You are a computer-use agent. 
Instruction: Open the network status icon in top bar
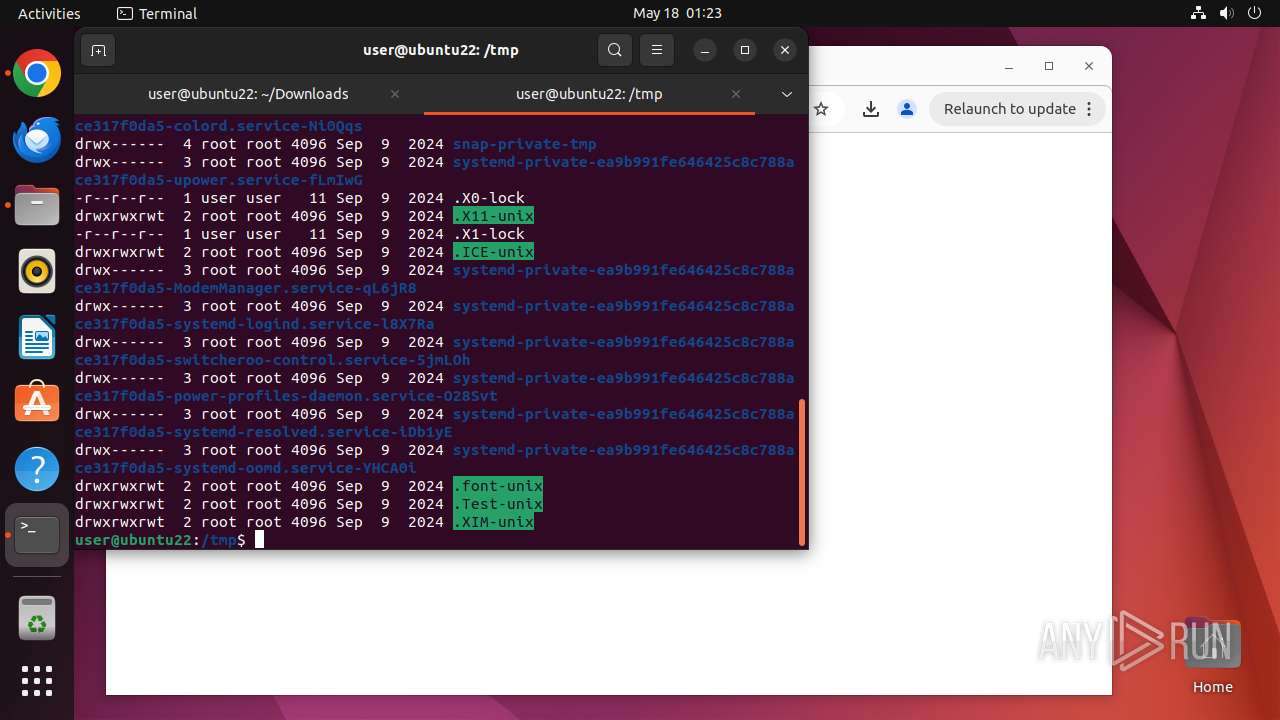pyautogui.click(x=1199, y=13)
